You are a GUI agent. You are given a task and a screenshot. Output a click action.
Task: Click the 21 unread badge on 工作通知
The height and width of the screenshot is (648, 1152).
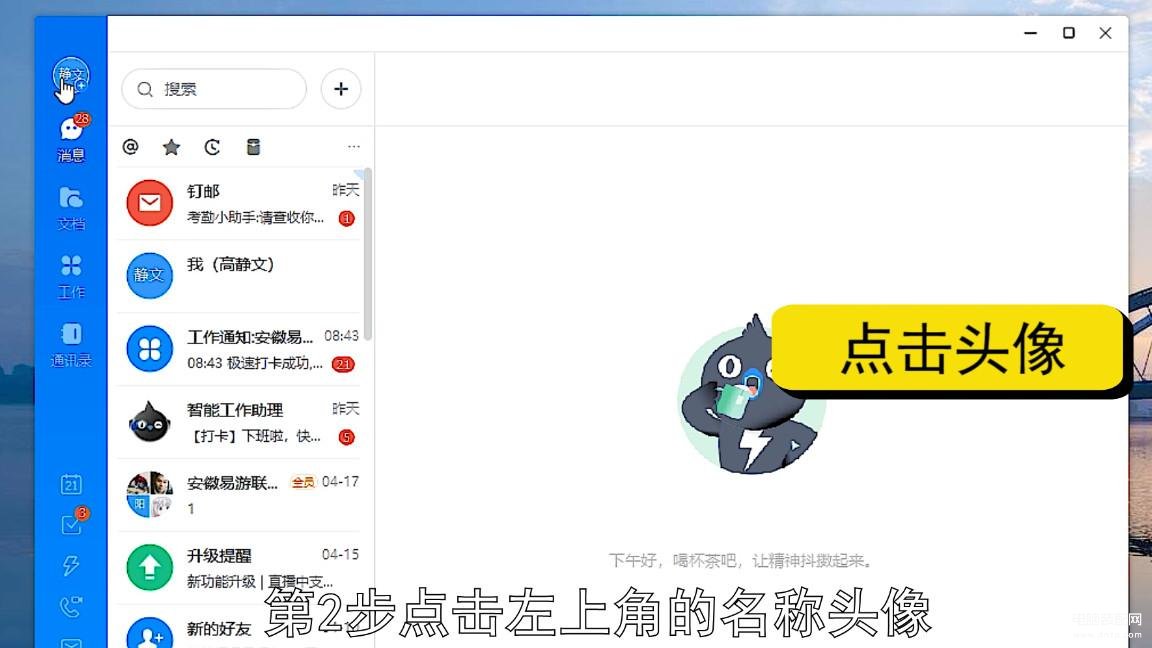point(343,364)
